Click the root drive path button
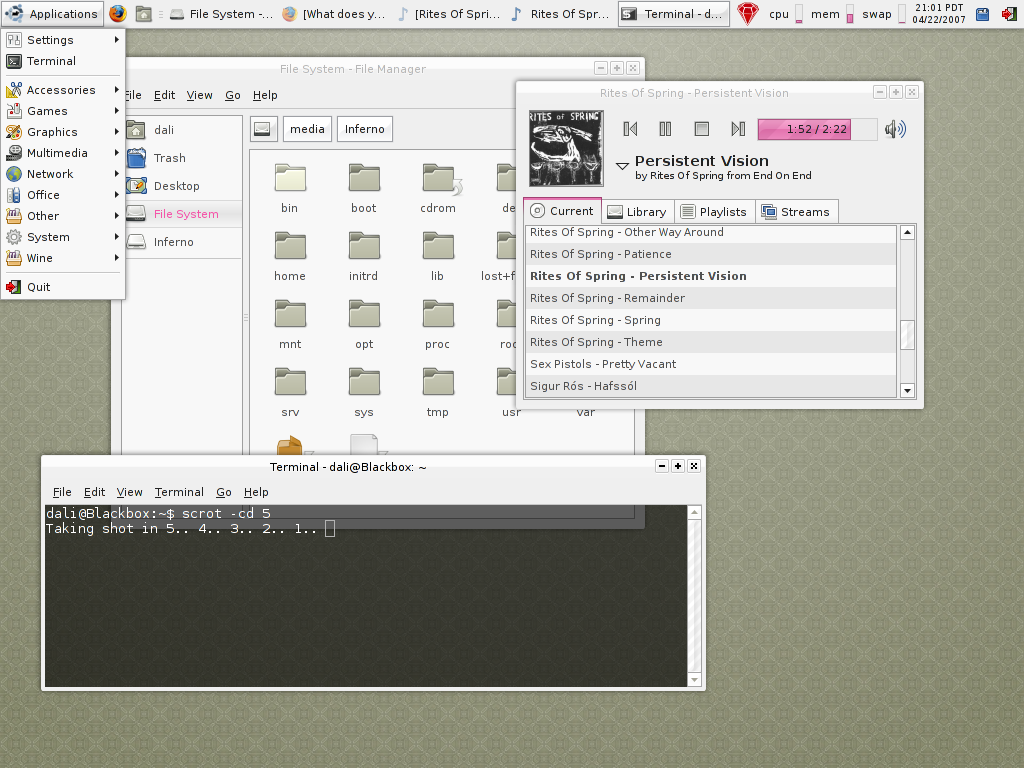Viewport: 1024px width, 768px height. (x=263, y=129)
